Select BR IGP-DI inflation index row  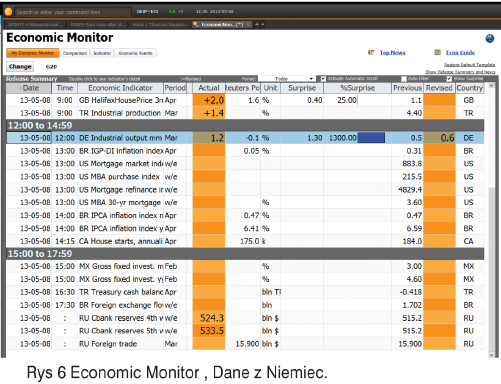click(x=245, y=151)
